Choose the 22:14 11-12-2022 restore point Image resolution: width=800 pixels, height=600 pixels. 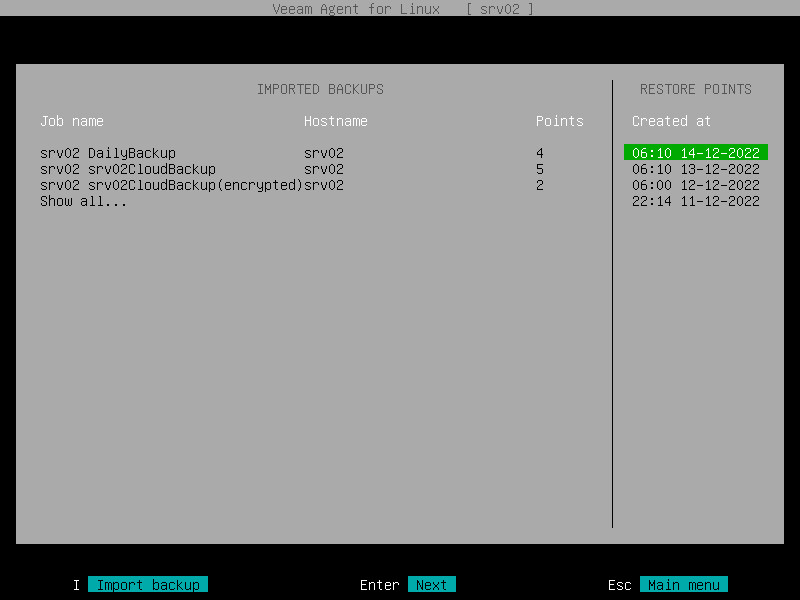pyautogui.click(x=696, y=201)
